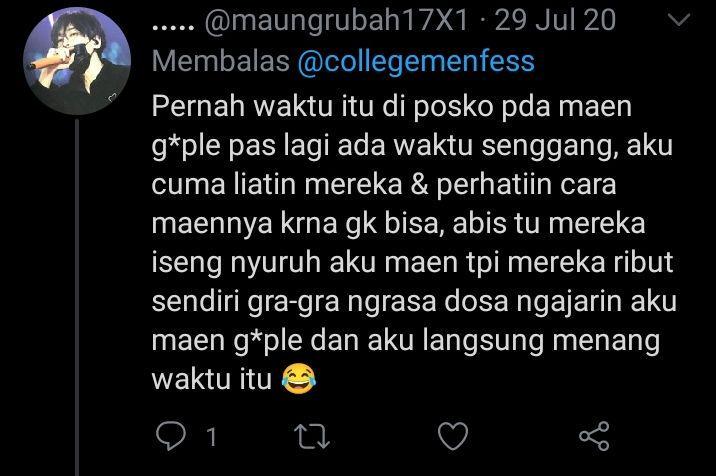
Task: Expand the tweet options chevron
Action: tap(679, 20)
